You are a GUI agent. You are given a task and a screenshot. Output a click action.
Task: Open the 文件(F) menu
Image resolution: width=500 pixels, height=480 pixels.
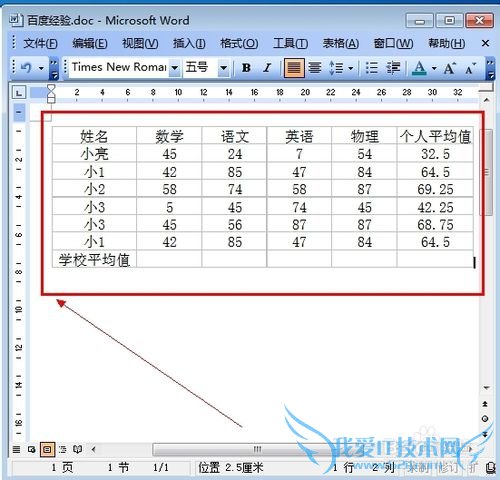[x=40, y=43]
